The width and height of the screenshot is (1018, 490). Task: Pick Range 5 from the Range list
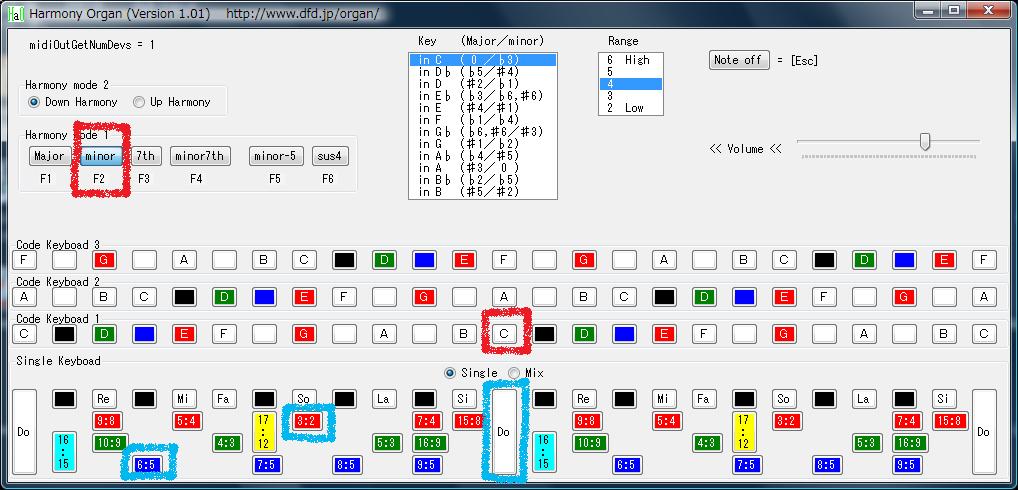[630, 72]
